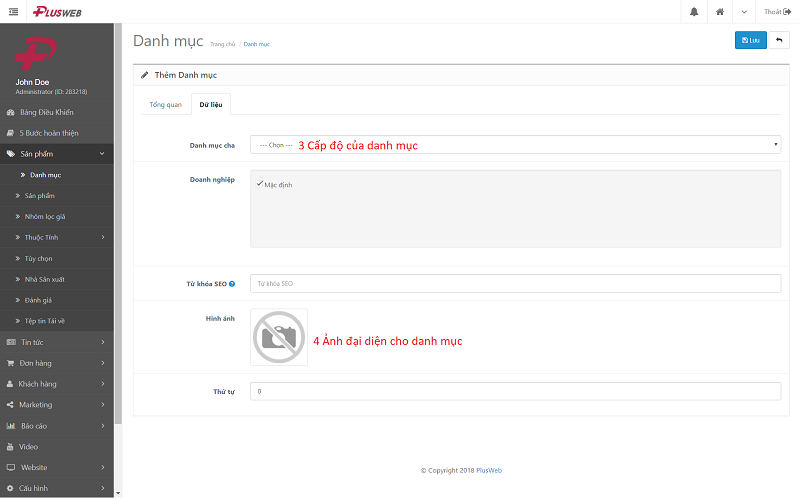Expand the Marketing sidebar menu
The height and width of the screenshot is (498, 800).
click(x=57, y=405)
